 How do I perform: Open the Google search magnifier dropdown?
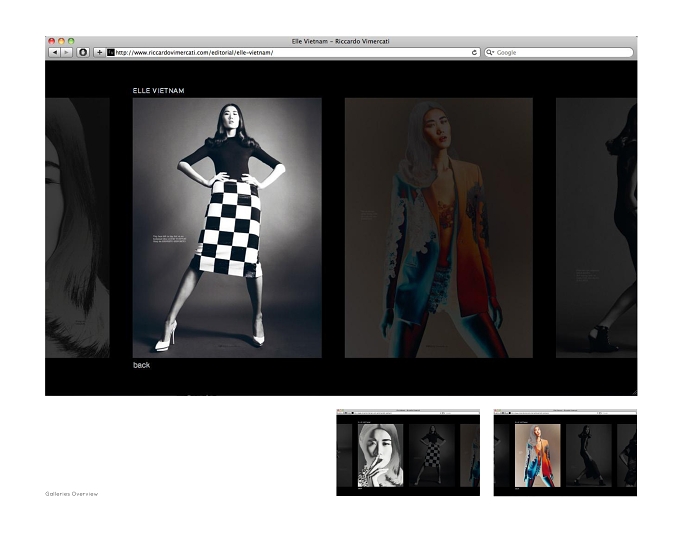coord(490,52)
